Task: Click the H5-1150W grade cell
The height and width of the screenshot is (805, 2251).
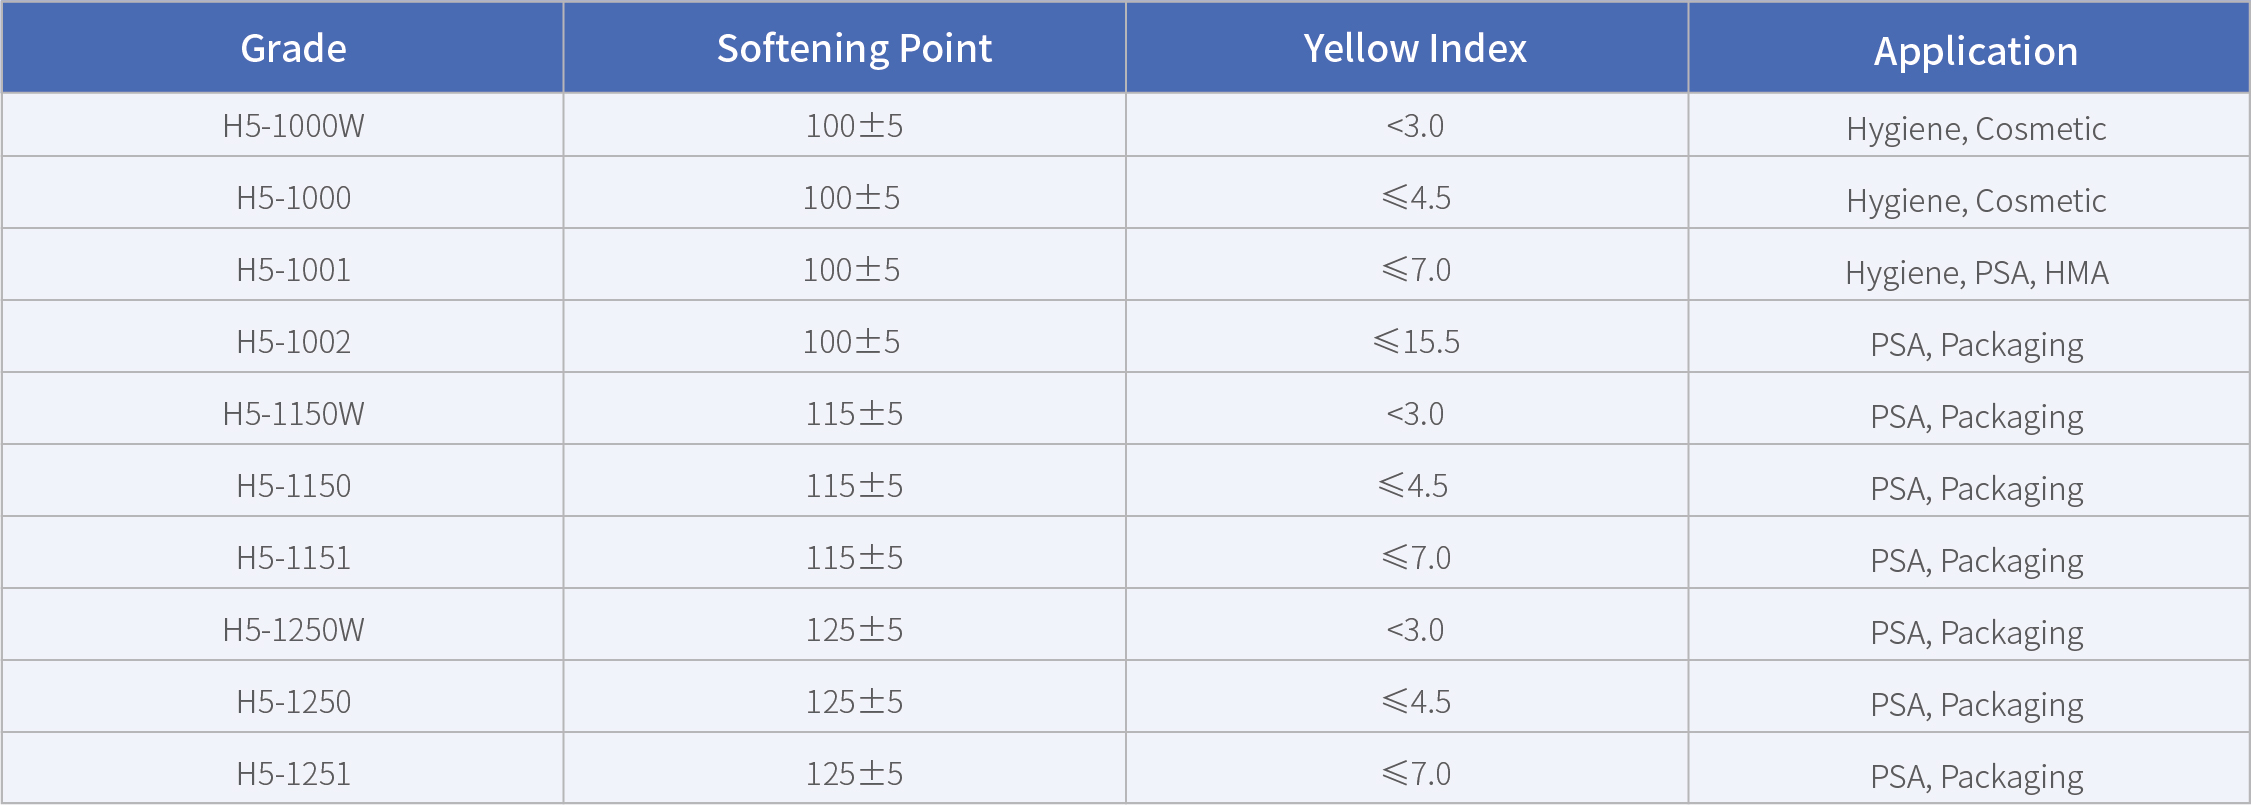Action: coord(293,414)
